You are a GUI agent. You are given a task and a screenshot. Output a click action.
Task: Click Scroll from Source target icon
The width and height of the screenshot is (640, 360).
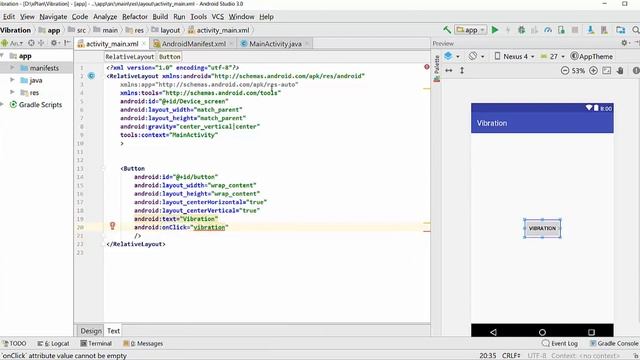(x=31, y=43)
